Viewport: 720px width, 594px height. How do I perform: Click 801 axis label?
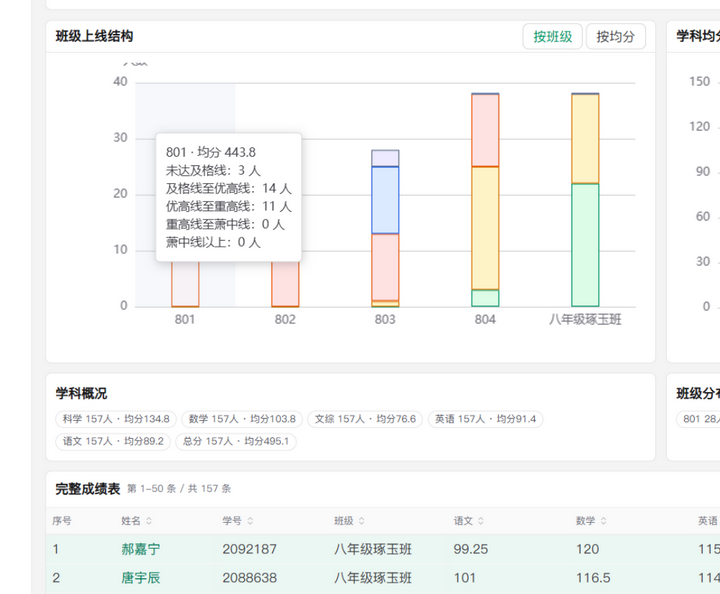pos(185,319)
